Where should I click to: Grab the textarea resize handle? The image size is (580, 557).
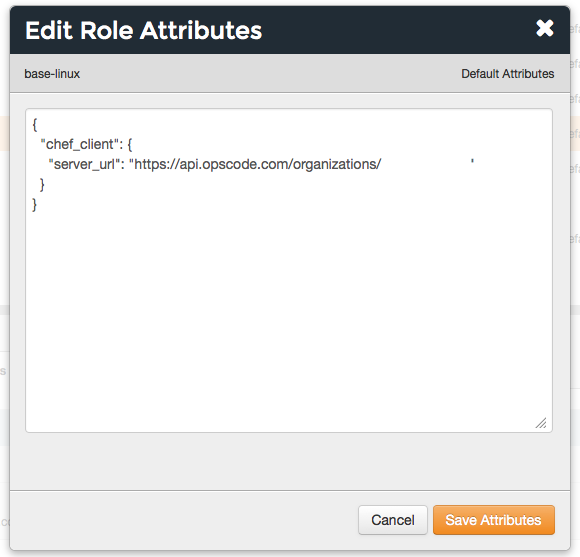[541, 423]
